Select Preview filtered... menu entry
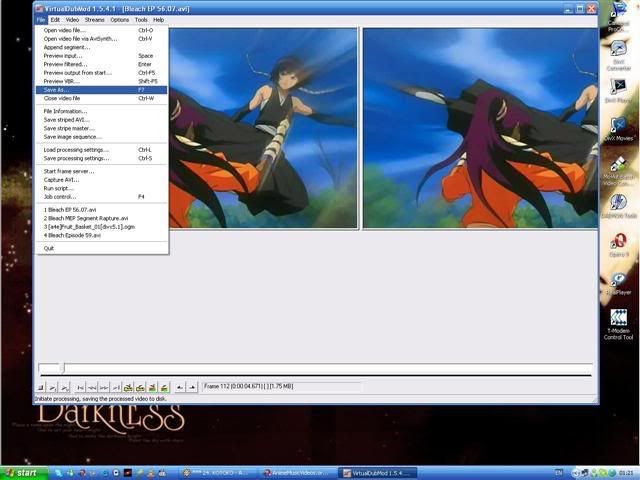 pos(102,64)
